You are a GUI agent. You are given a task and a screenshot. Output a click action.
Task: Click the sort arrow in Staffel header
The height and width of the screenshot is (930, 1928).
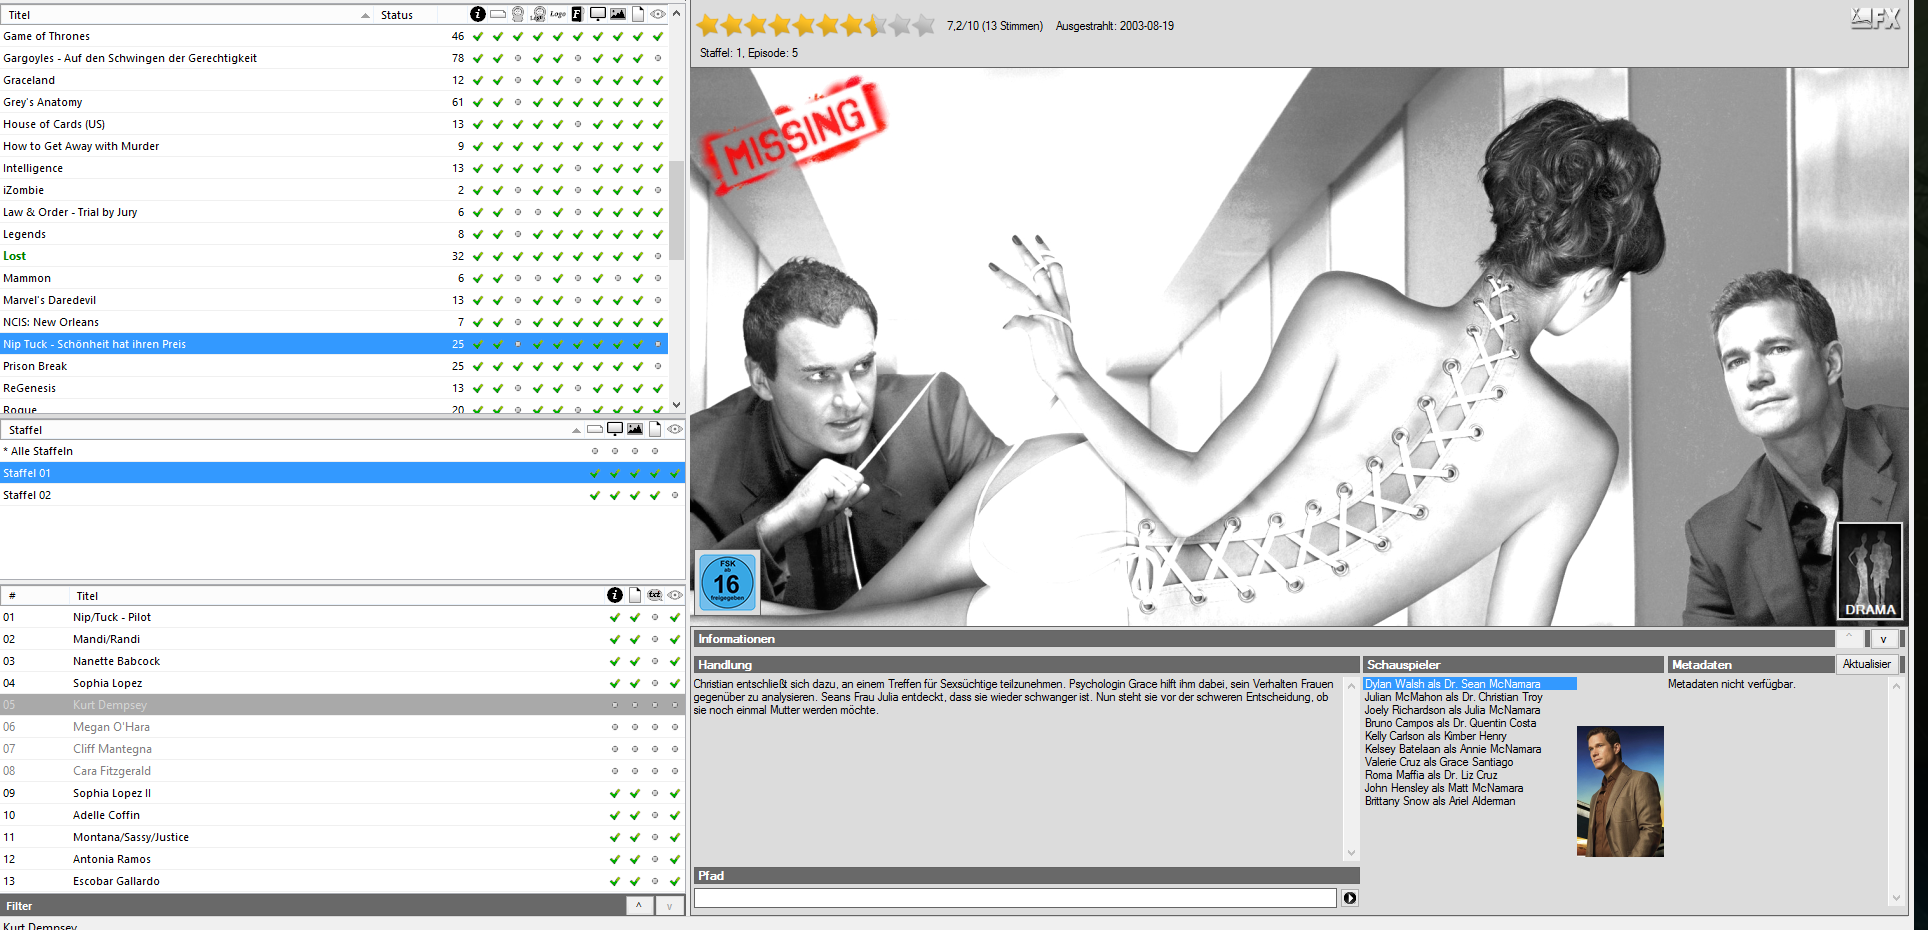(x=576, y=430)
